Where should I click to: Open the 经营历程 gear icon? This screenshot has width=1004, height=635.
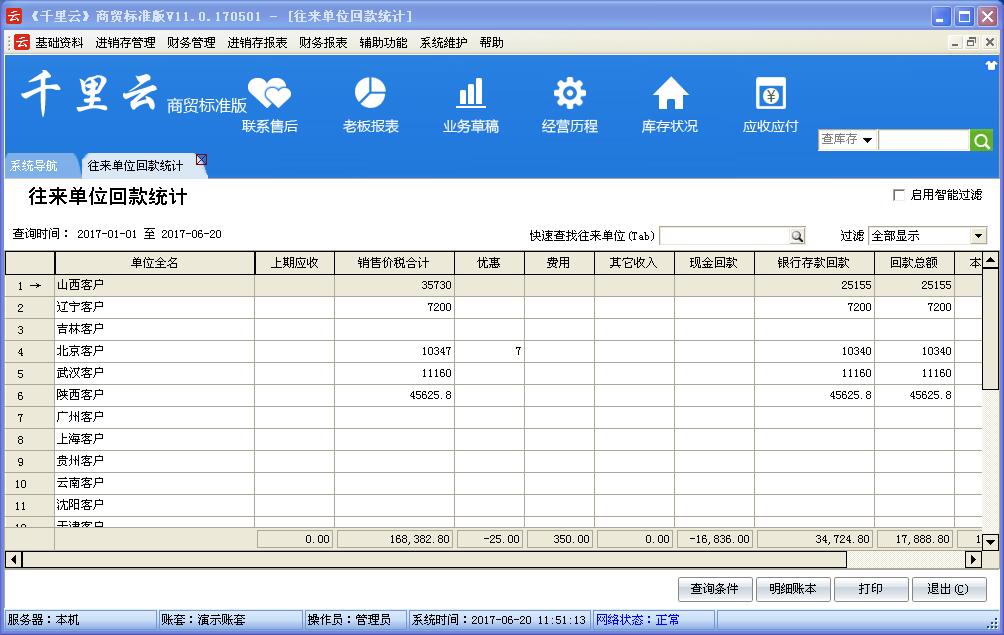570,94
